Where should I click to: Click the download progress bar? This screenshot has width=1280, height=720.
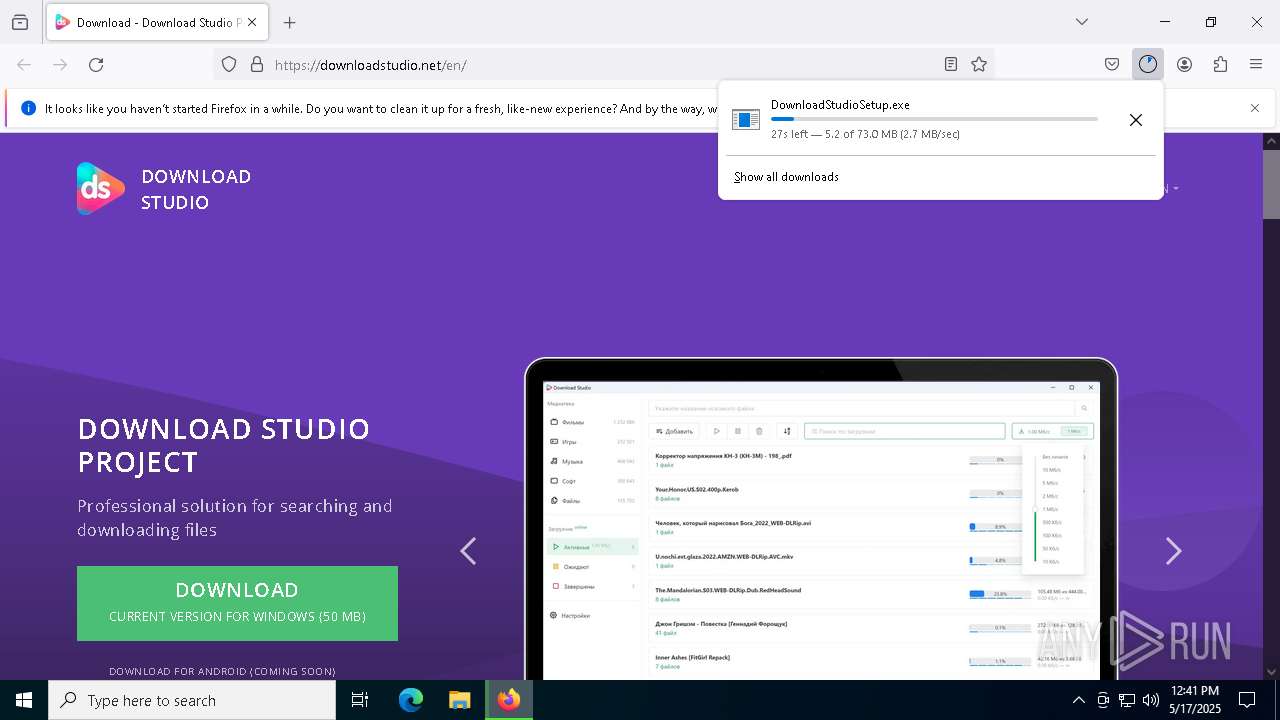tap(934, 119)
